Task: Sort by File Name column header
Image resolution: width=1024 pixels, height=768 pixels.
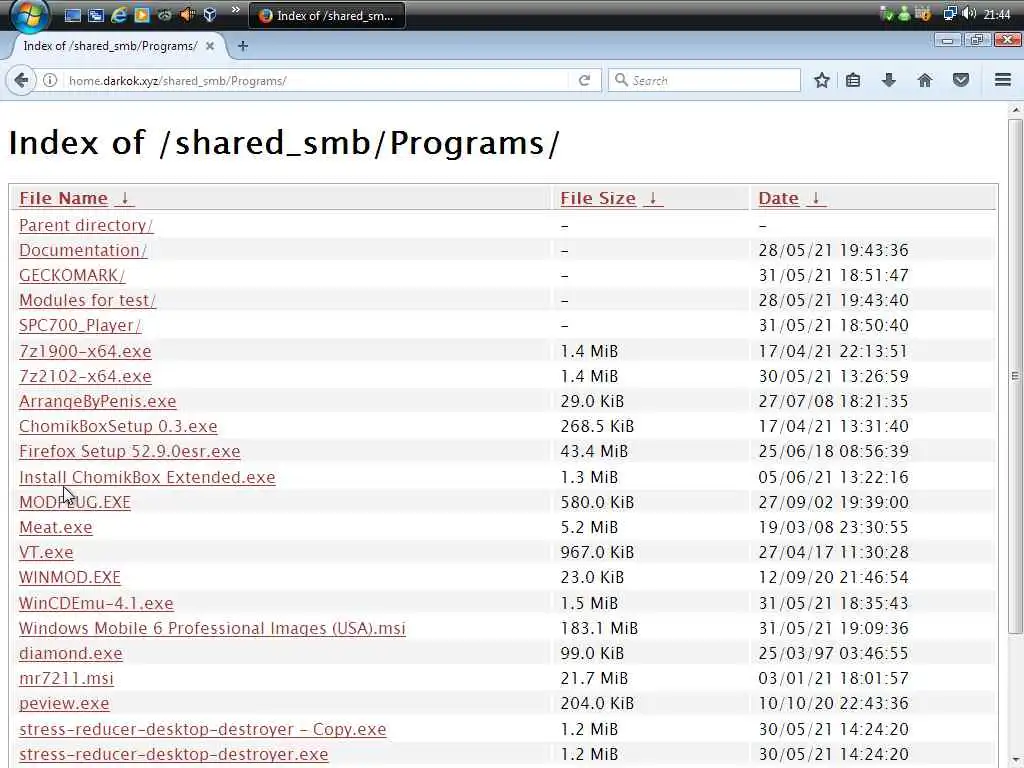Action: pyautogui.click(x=63, y=198)
